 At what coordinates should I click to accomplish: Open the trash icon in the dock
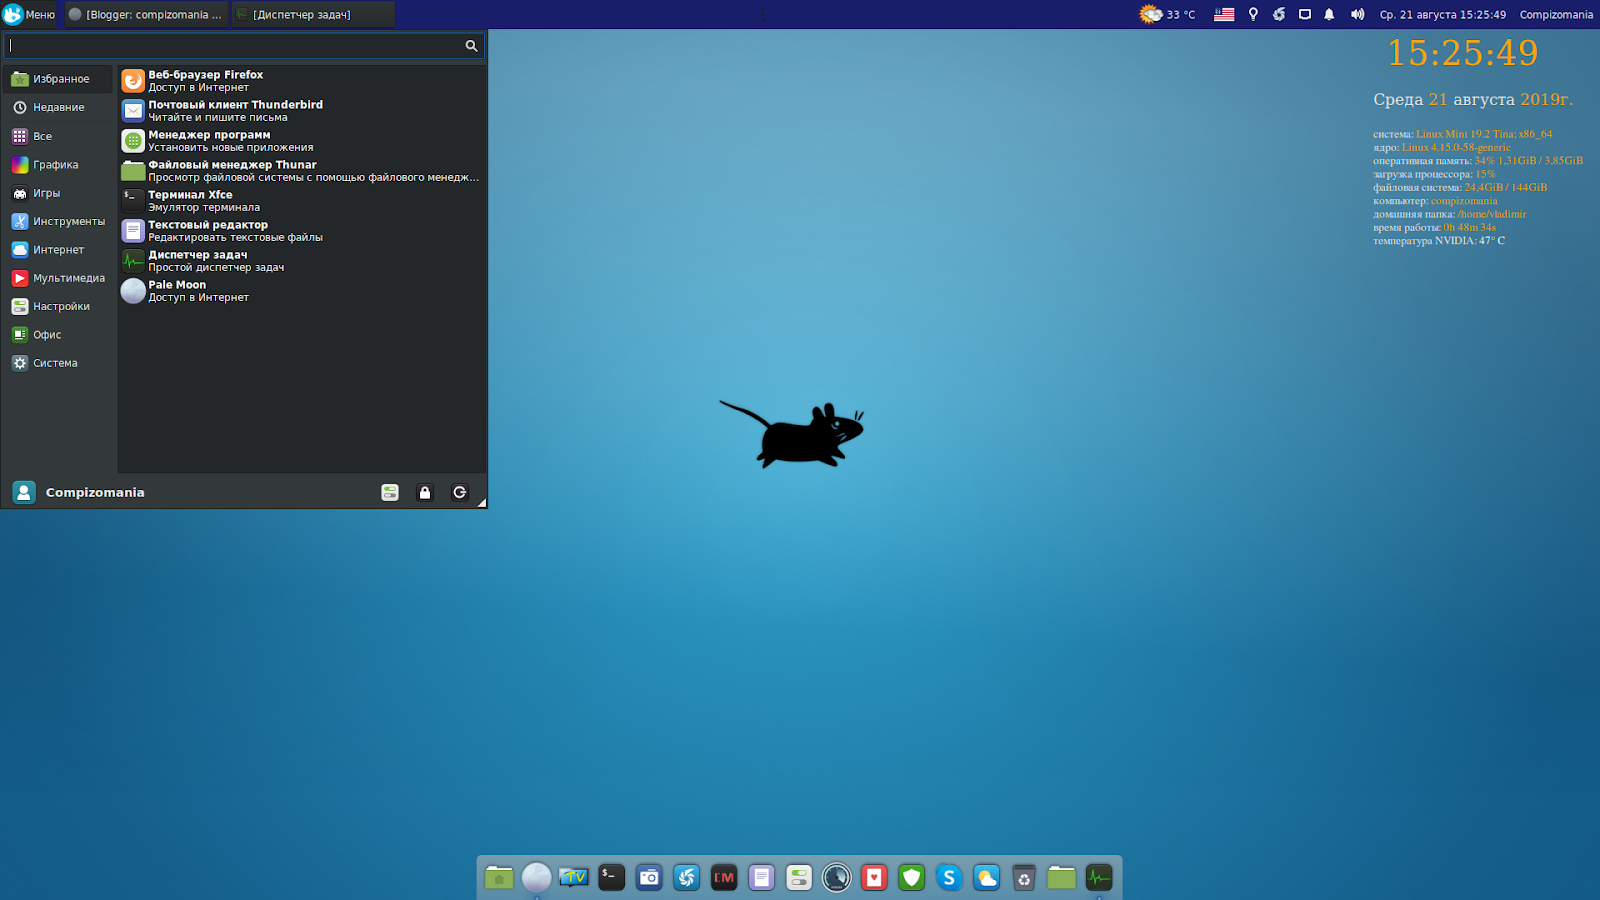(x=1024, y=878)
